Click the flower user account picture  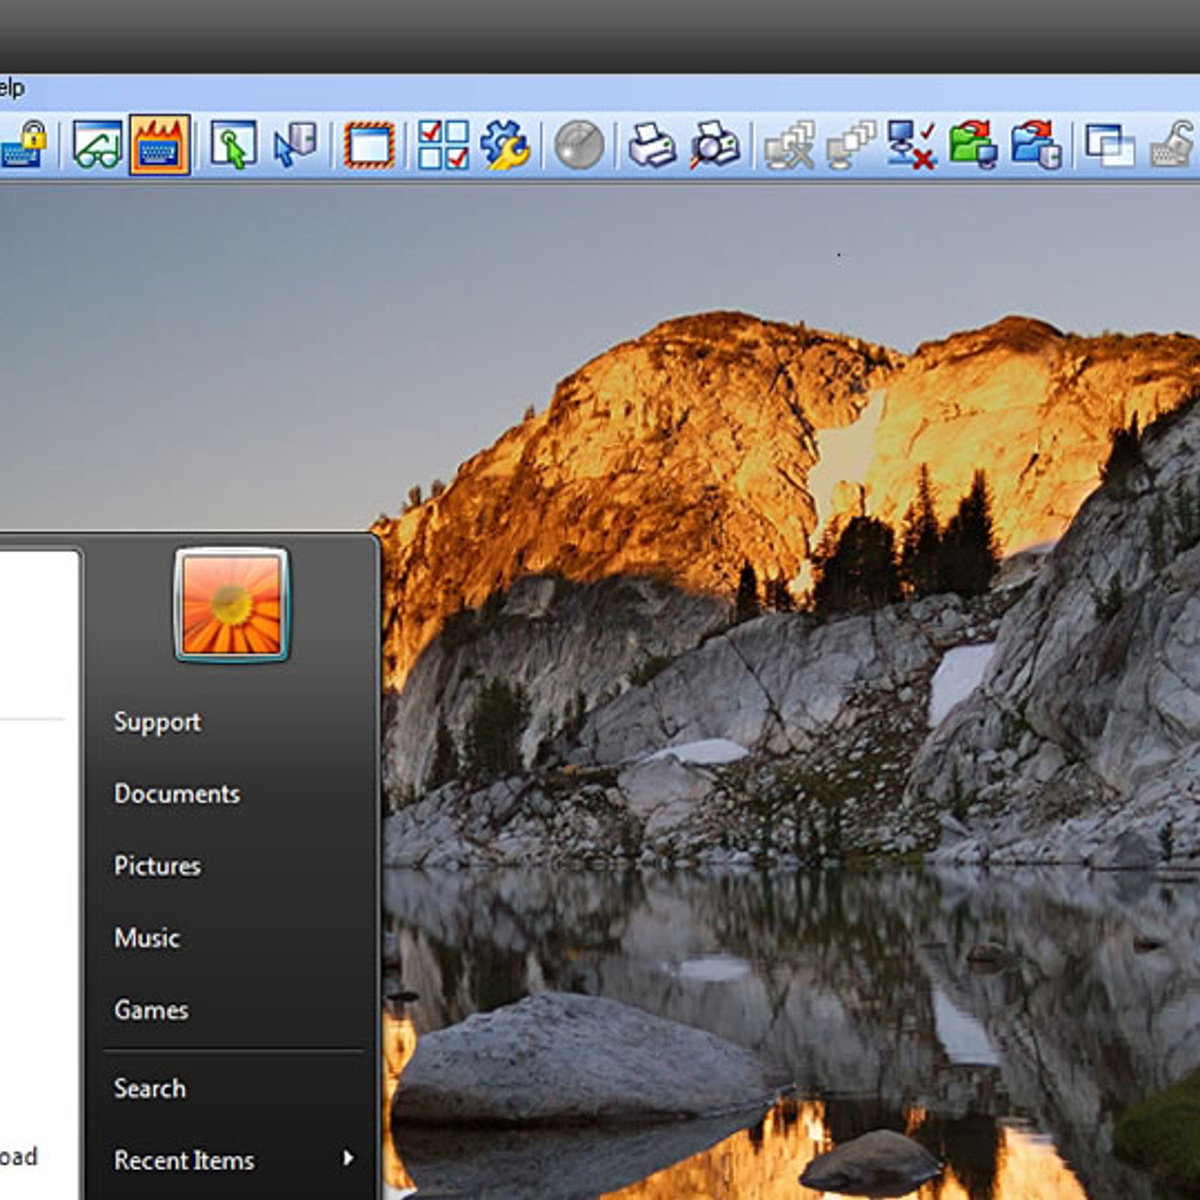232,605
